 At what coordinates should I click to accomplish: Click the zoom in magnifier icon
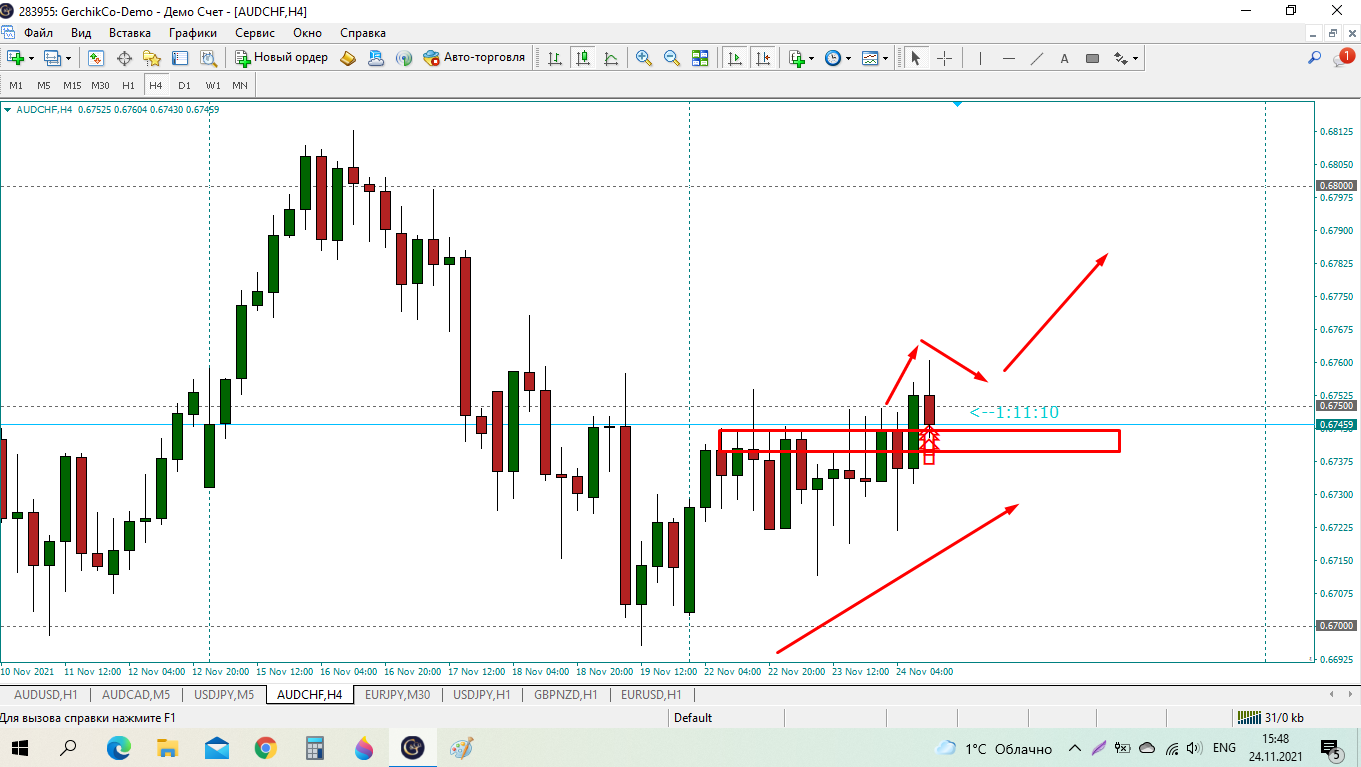coord(644,58)
